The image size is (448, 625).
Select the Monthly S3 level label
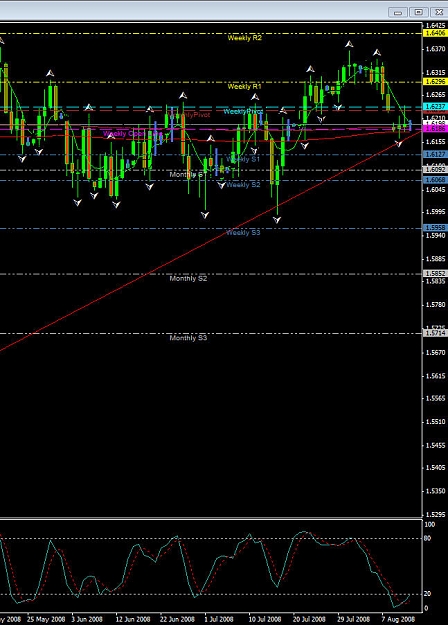point(188,338)
